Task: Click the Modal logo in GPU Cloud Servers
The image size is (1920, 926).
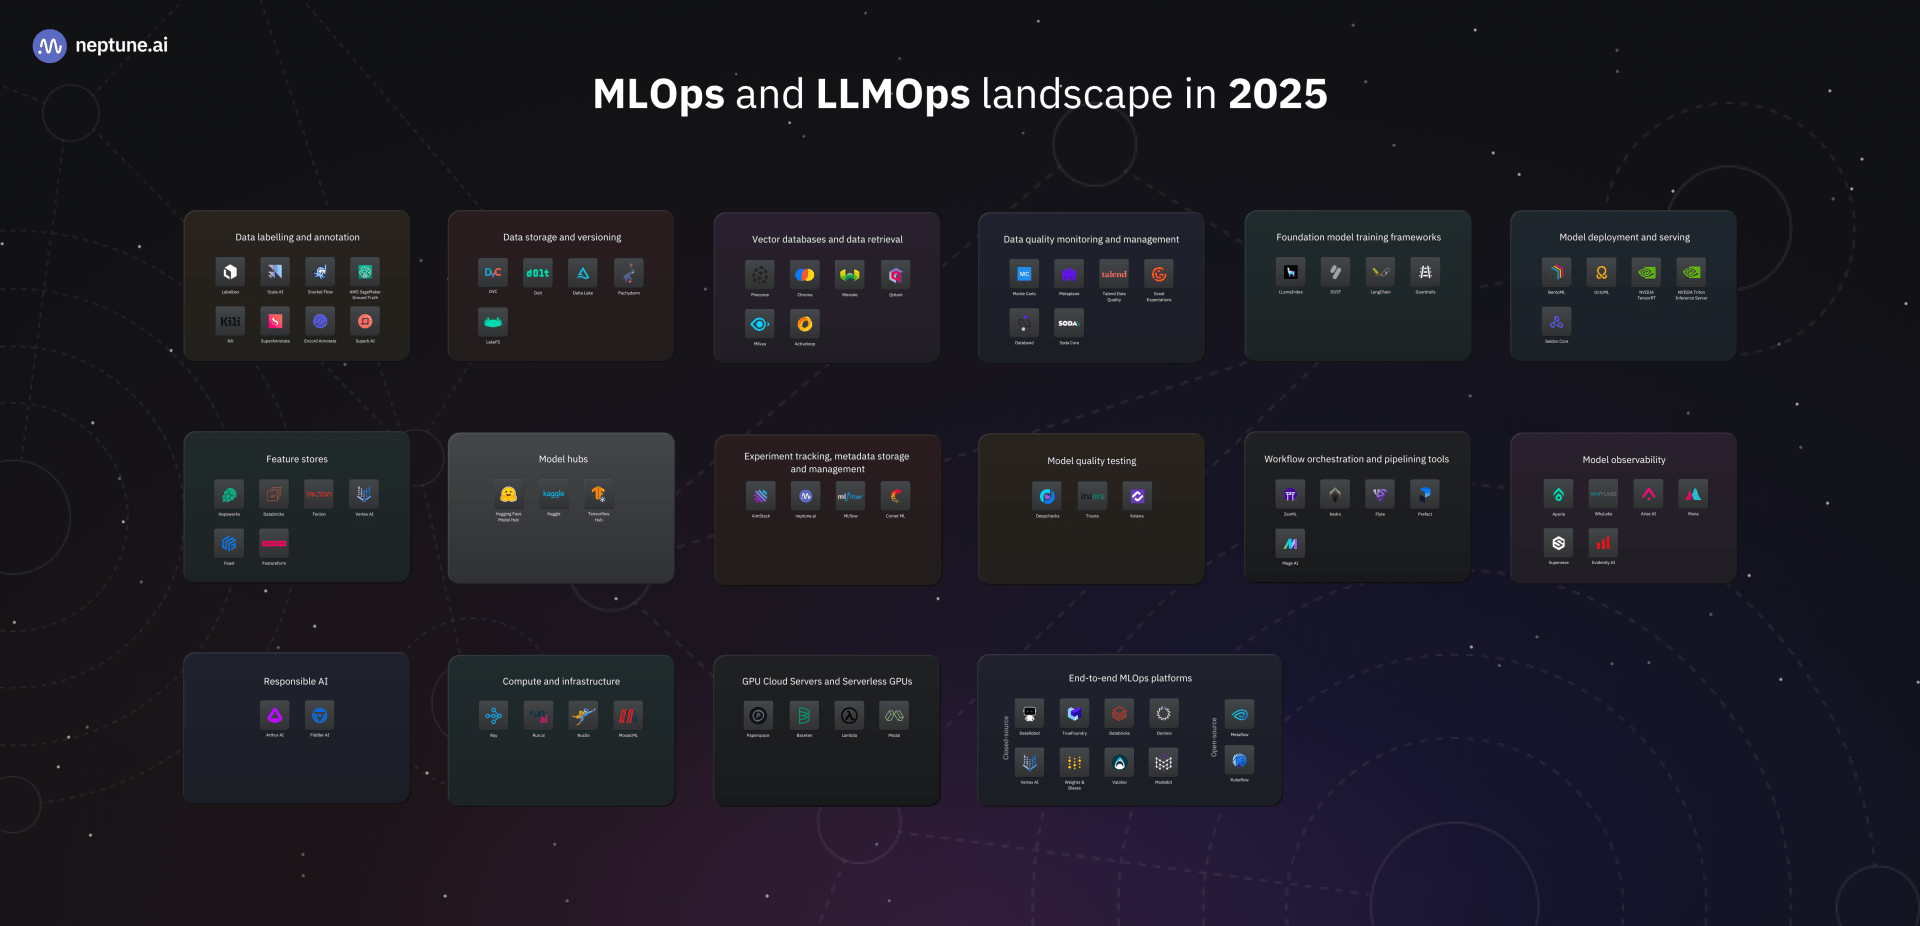Action: pyautogui.click(x=894, y=714)
